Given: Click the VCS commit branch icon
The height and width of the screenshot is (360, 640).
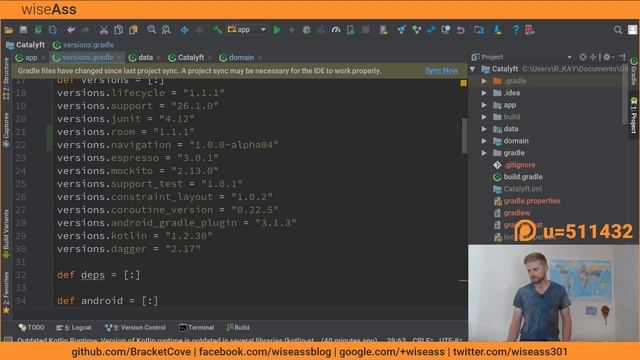Looking at the screenshot, I should pos(416,30).
